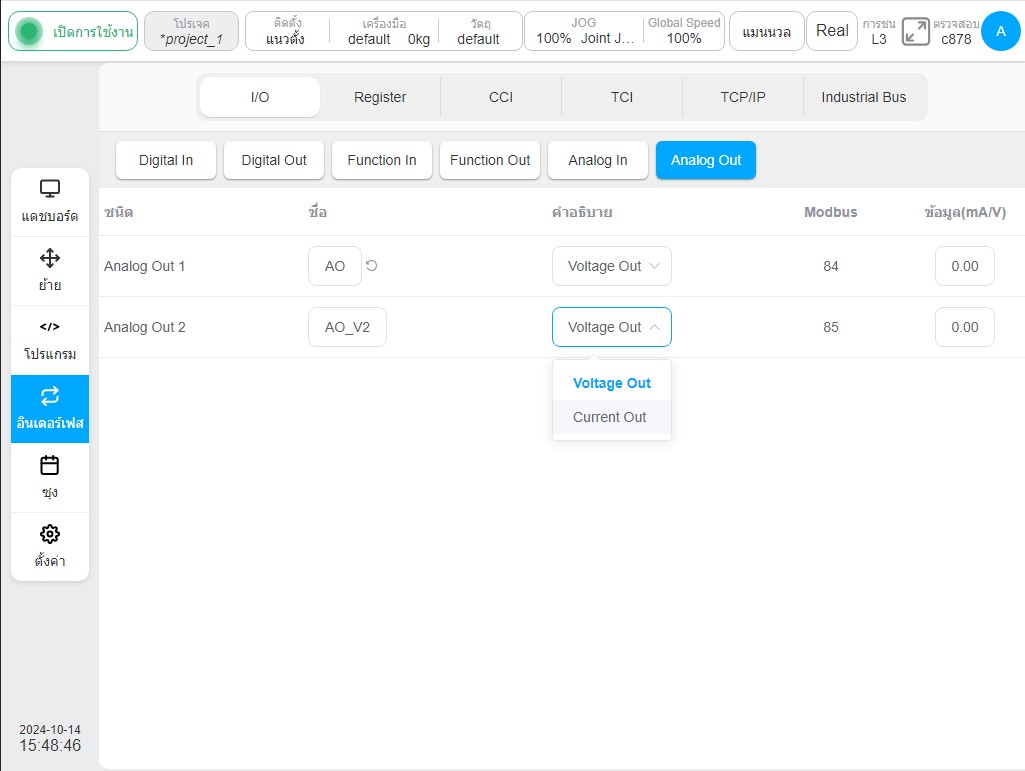Click the Analog Out 1 dropdown chevron
Viewport: 1025px width, 771px height.
coord(654,266)
